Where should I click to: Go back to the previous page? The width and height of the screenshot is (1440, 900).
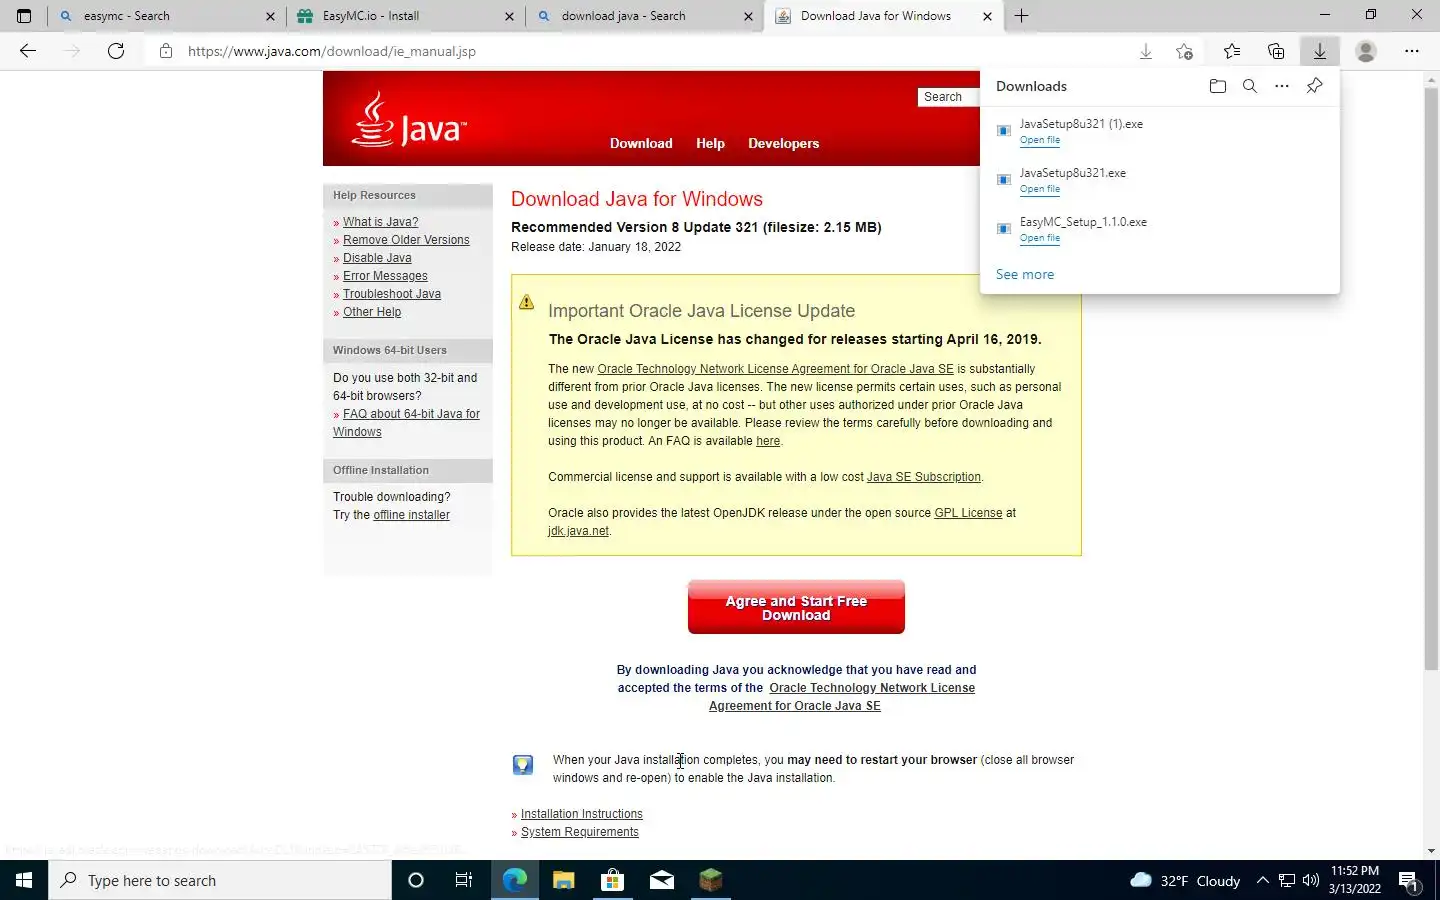click(28, 51)
